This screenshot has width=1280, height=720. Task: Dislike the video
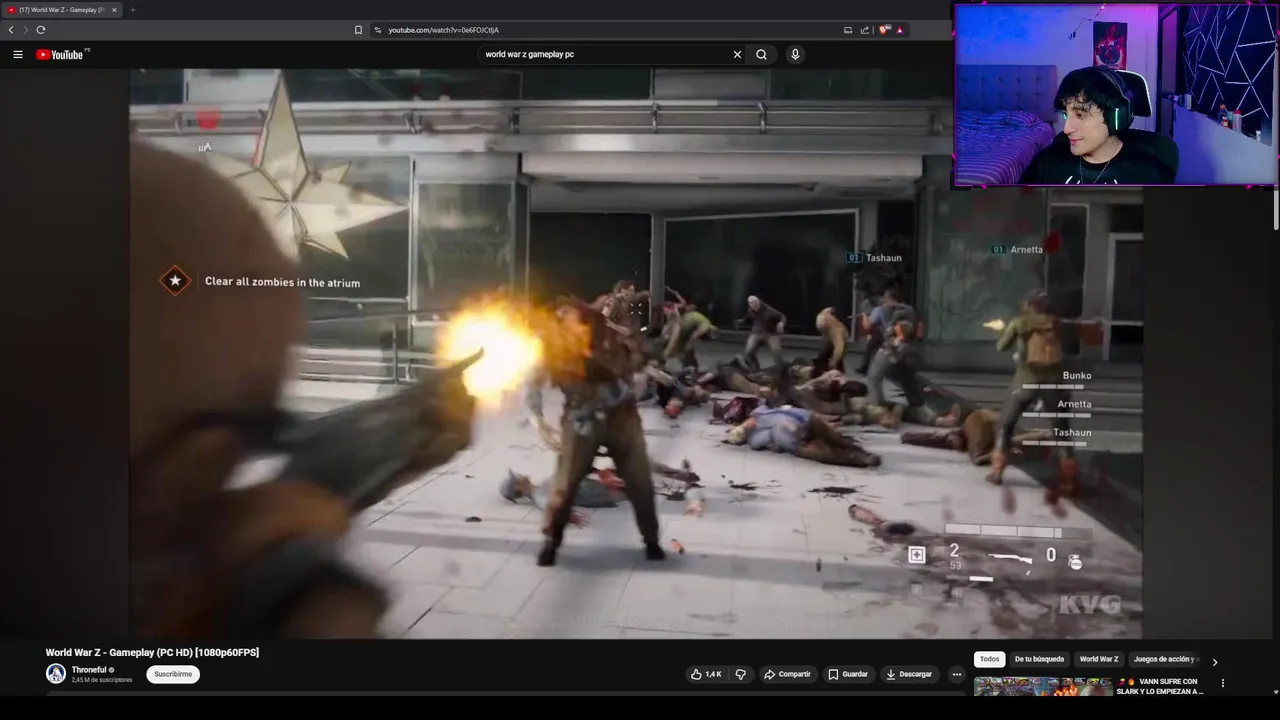pos(741,674)
